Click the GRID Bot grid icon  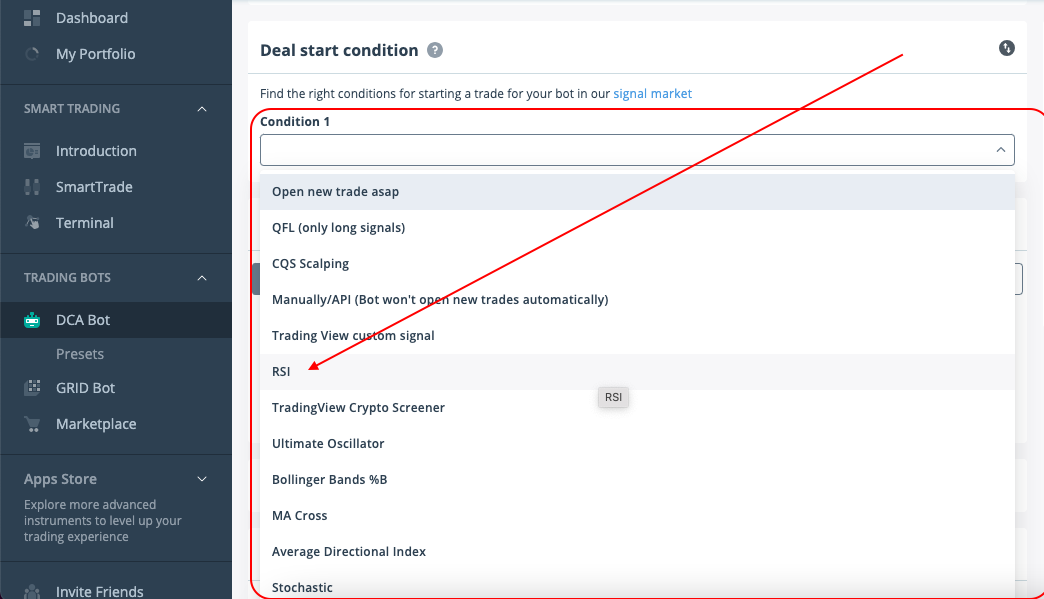pyautogui.click(x=32, y=388)
